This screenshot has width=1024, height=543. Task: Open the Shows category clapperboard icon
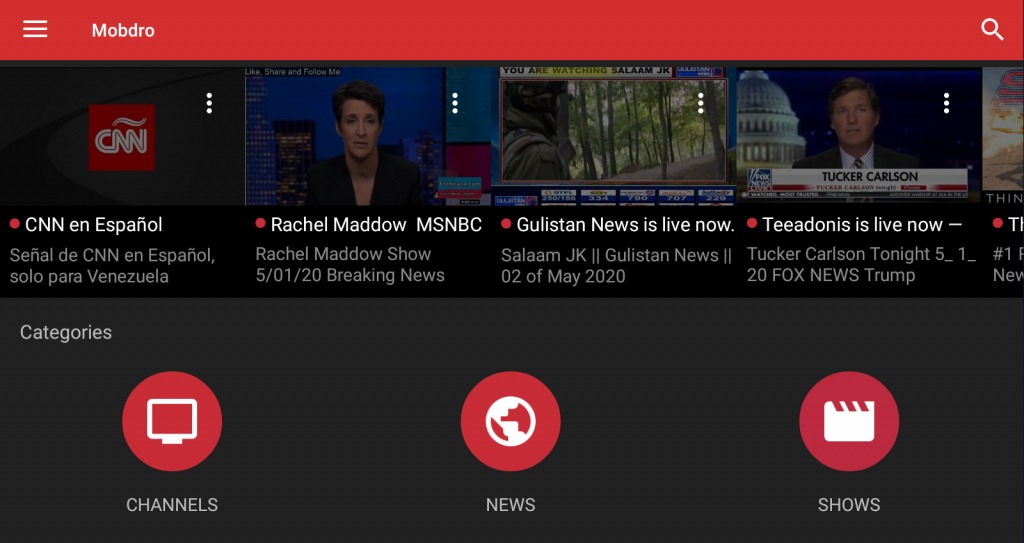pos(849,421)
